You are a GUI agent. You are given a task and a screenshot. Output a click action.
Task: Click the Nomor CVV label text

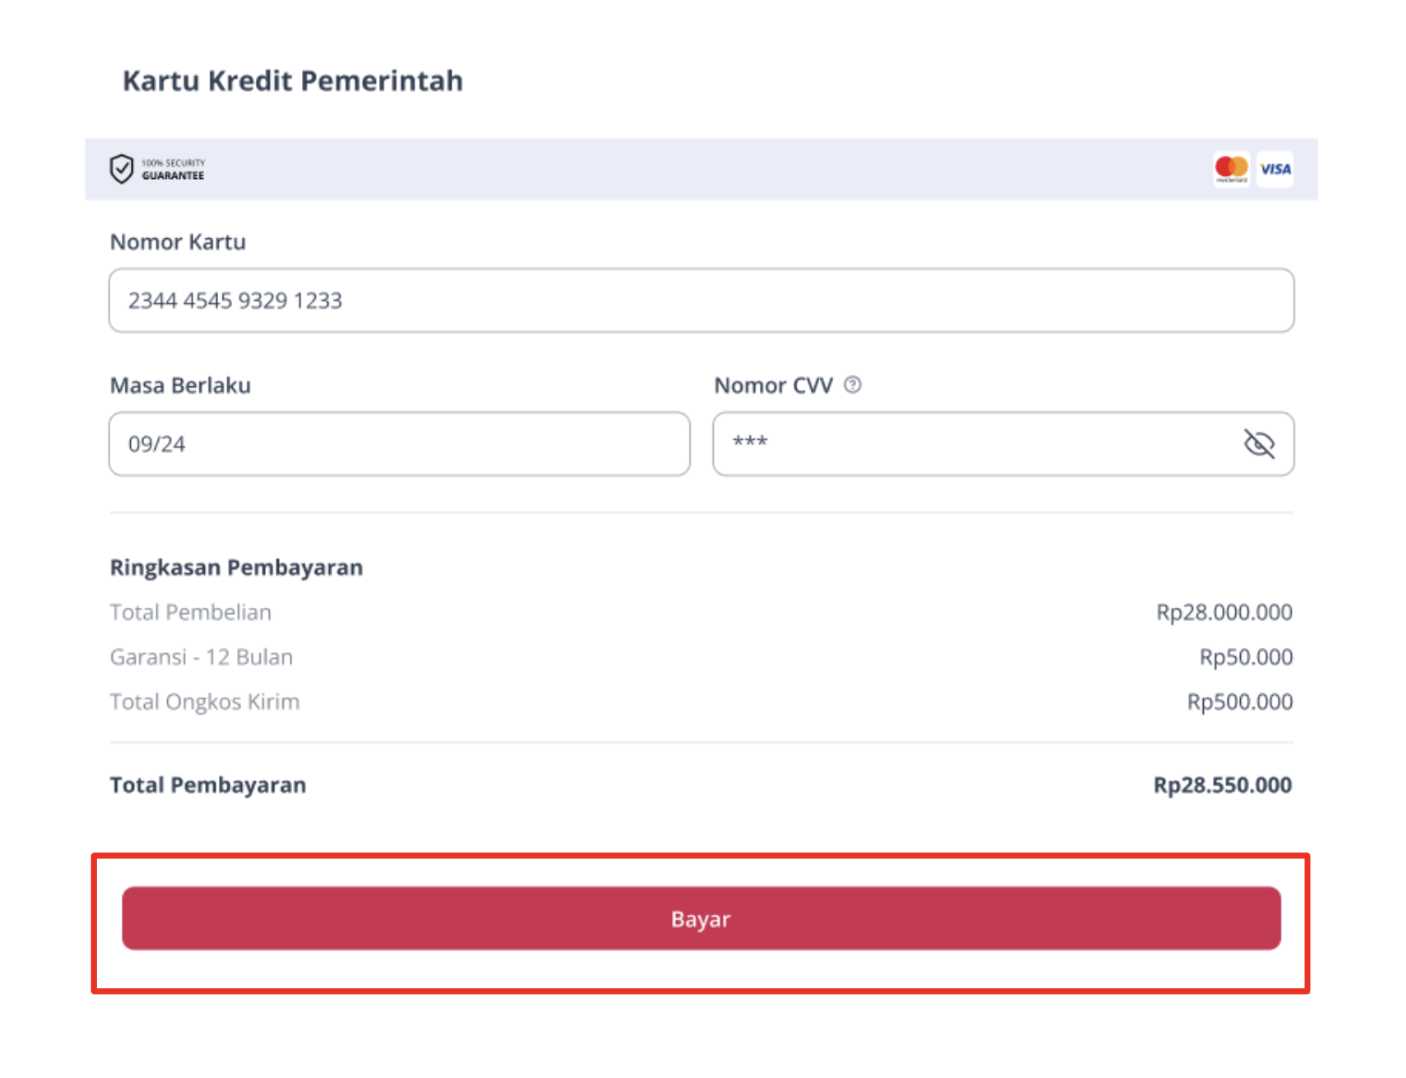(773, 385)
